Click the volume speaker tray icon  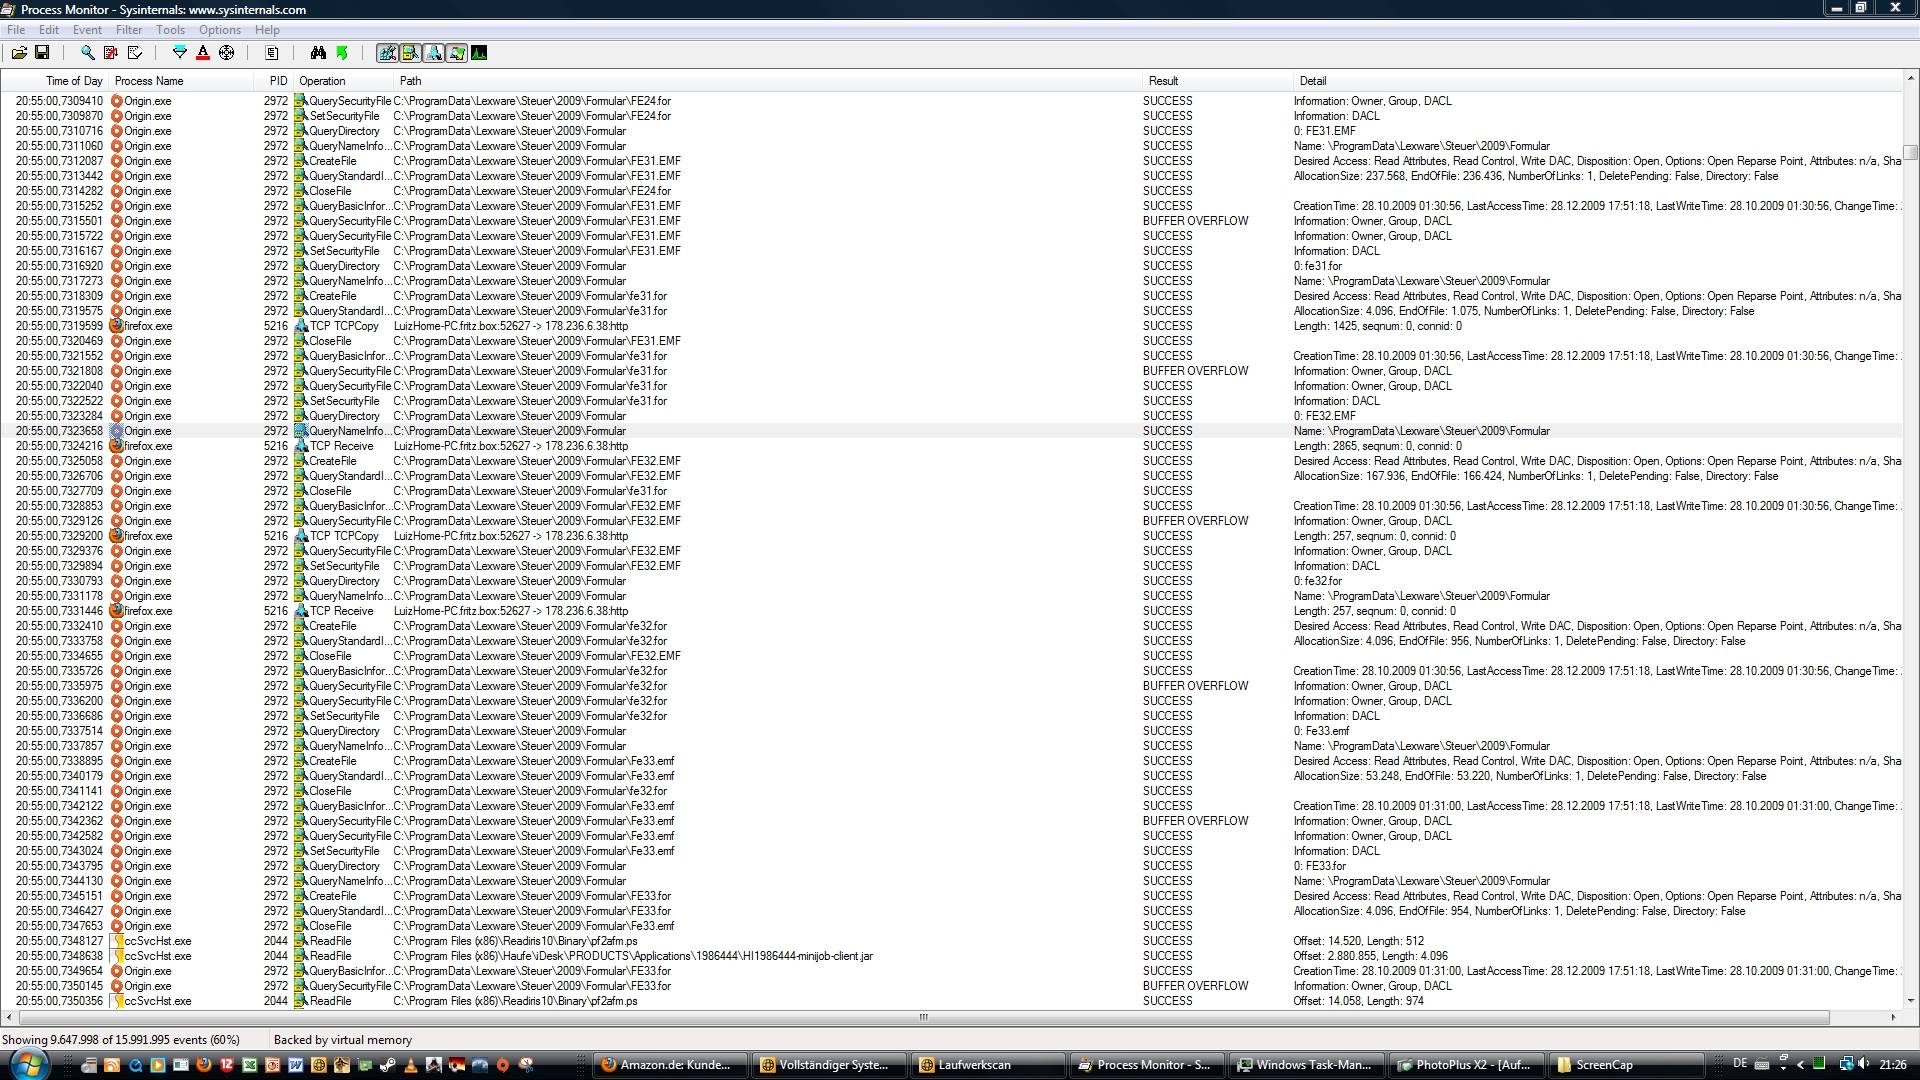(x=1864, y=1064)
